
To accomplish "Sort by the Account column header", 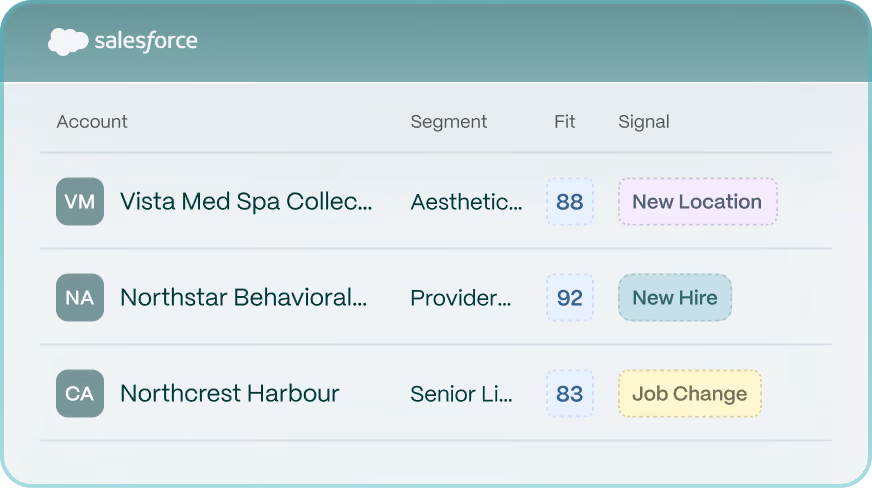I will tap(92, 122).
